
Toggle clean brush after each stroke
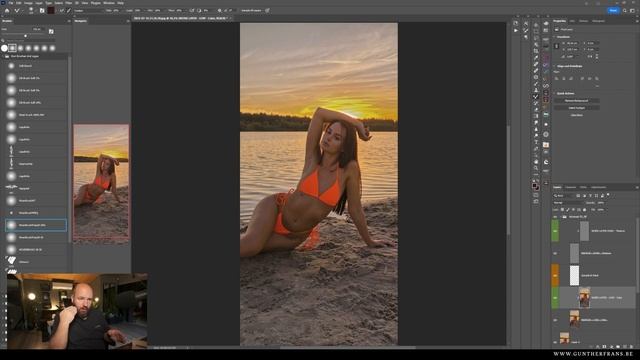[69, 11]
